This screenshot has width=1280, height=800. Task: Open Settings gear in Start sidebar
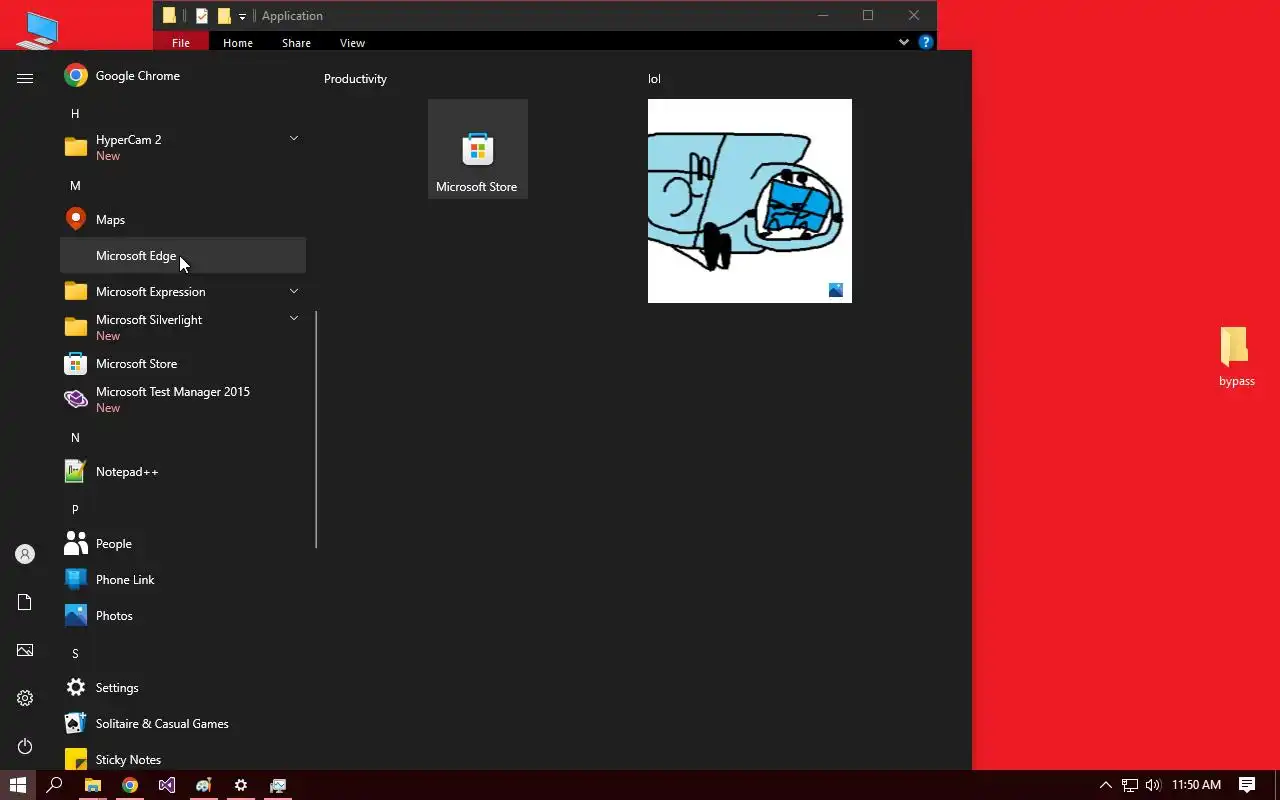click(x=25, y=698)
